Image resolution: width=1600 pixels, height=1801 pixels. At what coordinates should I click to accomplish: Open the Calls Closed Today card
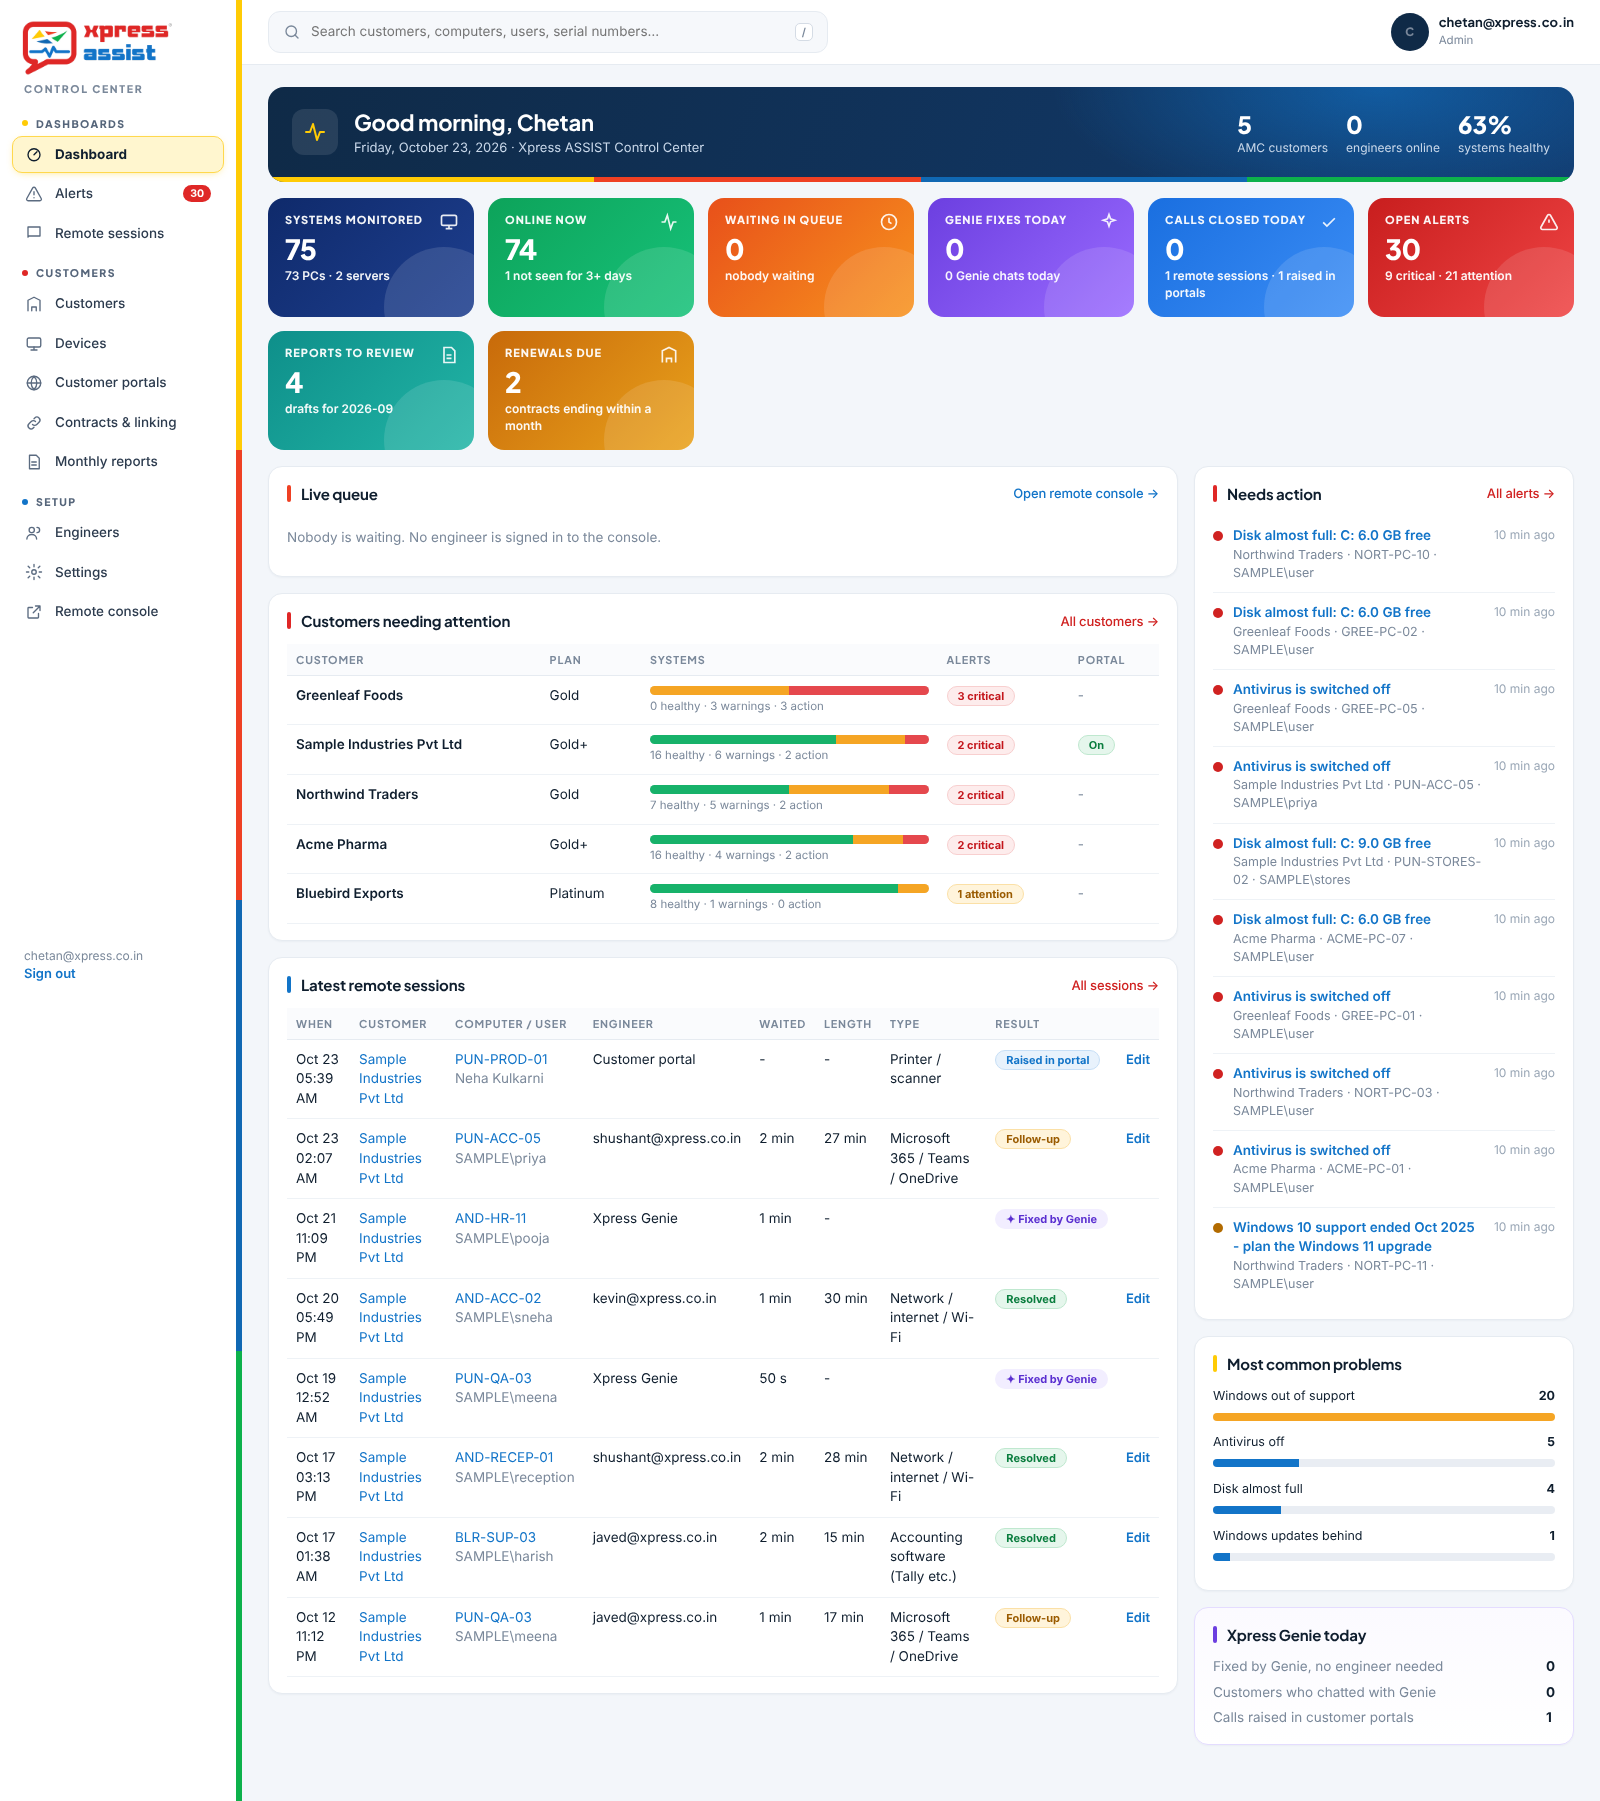pyautogui.click(x=1251, y=258)
